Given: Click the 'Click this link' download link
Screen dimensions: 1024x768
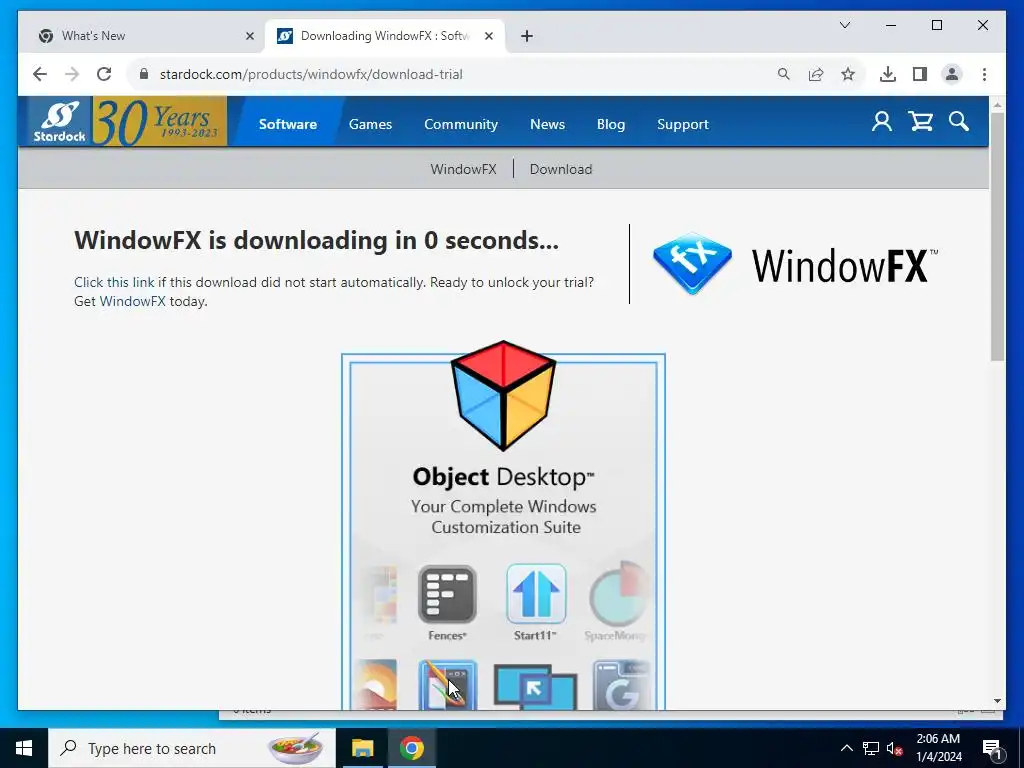Looking at the screenshot, I should click(x=114, y=282).
